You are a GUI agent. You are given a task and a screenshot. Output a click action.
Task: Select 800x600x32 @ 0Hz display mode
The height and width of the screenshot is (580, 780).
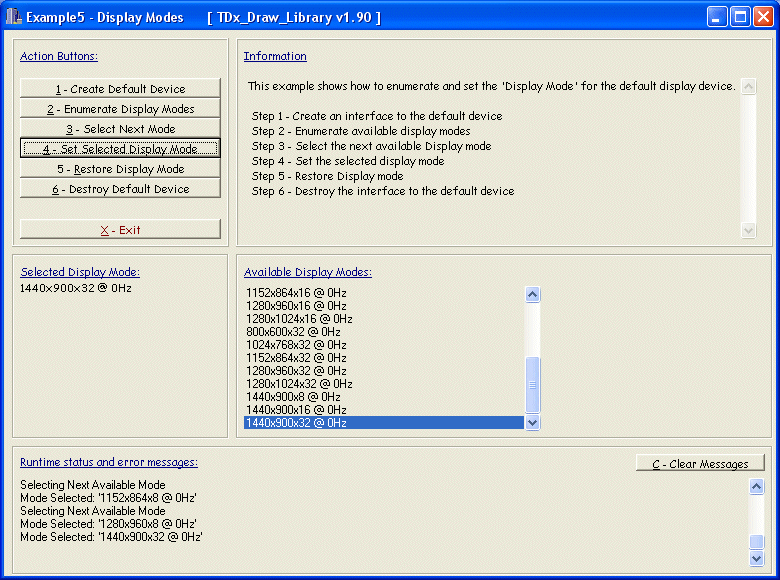[293, 332]
